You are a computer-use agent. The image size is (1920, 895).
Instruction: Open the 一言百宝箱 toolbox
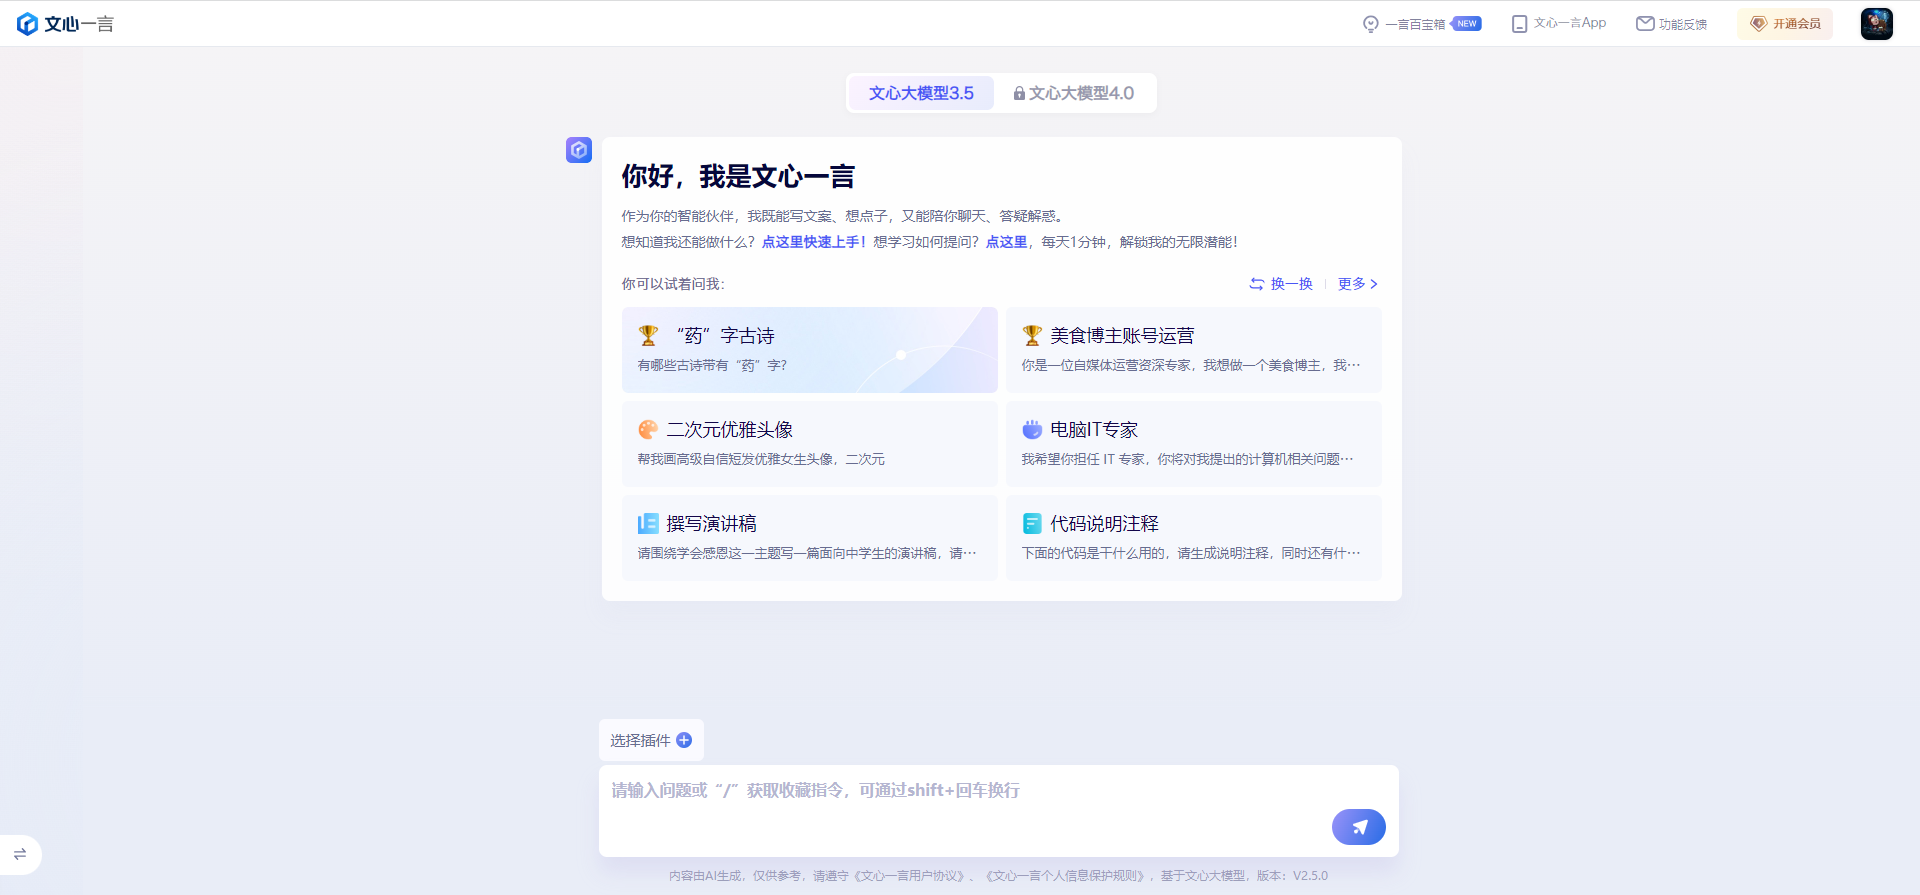[x=1414, y=24]
